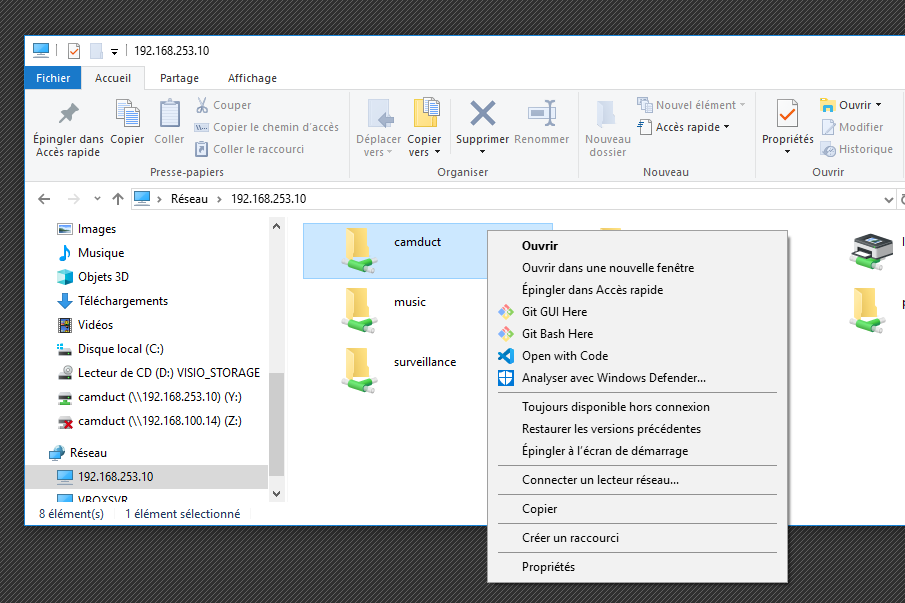The height and width of the screenshot is (603, 905).
Task: Expand the Ouvrir dropdown arrow in ribbon
Action: coord(878,105)
